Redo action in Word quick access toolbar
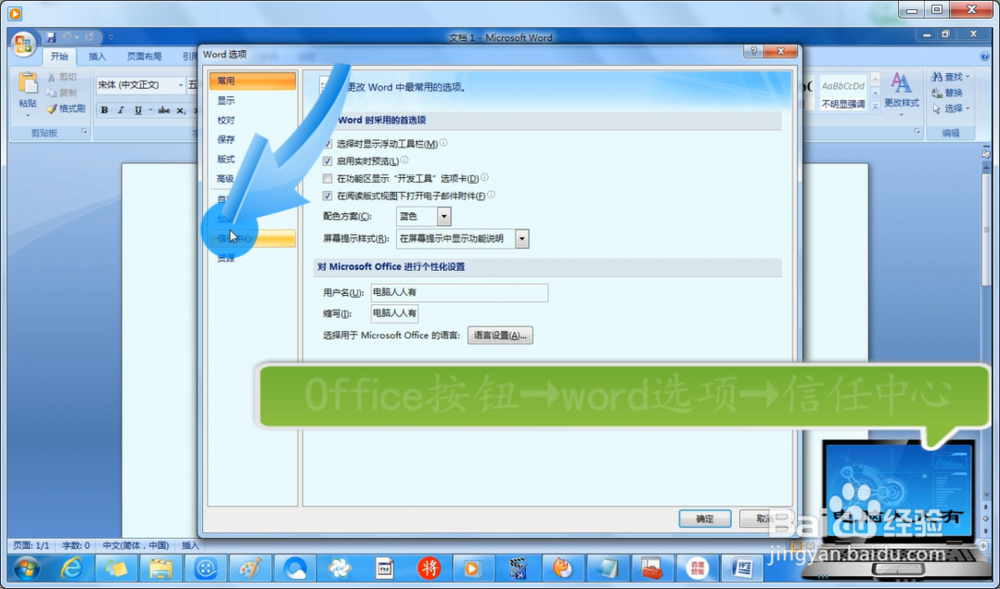Image resolution: width=1000 pixels, height=589 pixels. coord(90,38)
